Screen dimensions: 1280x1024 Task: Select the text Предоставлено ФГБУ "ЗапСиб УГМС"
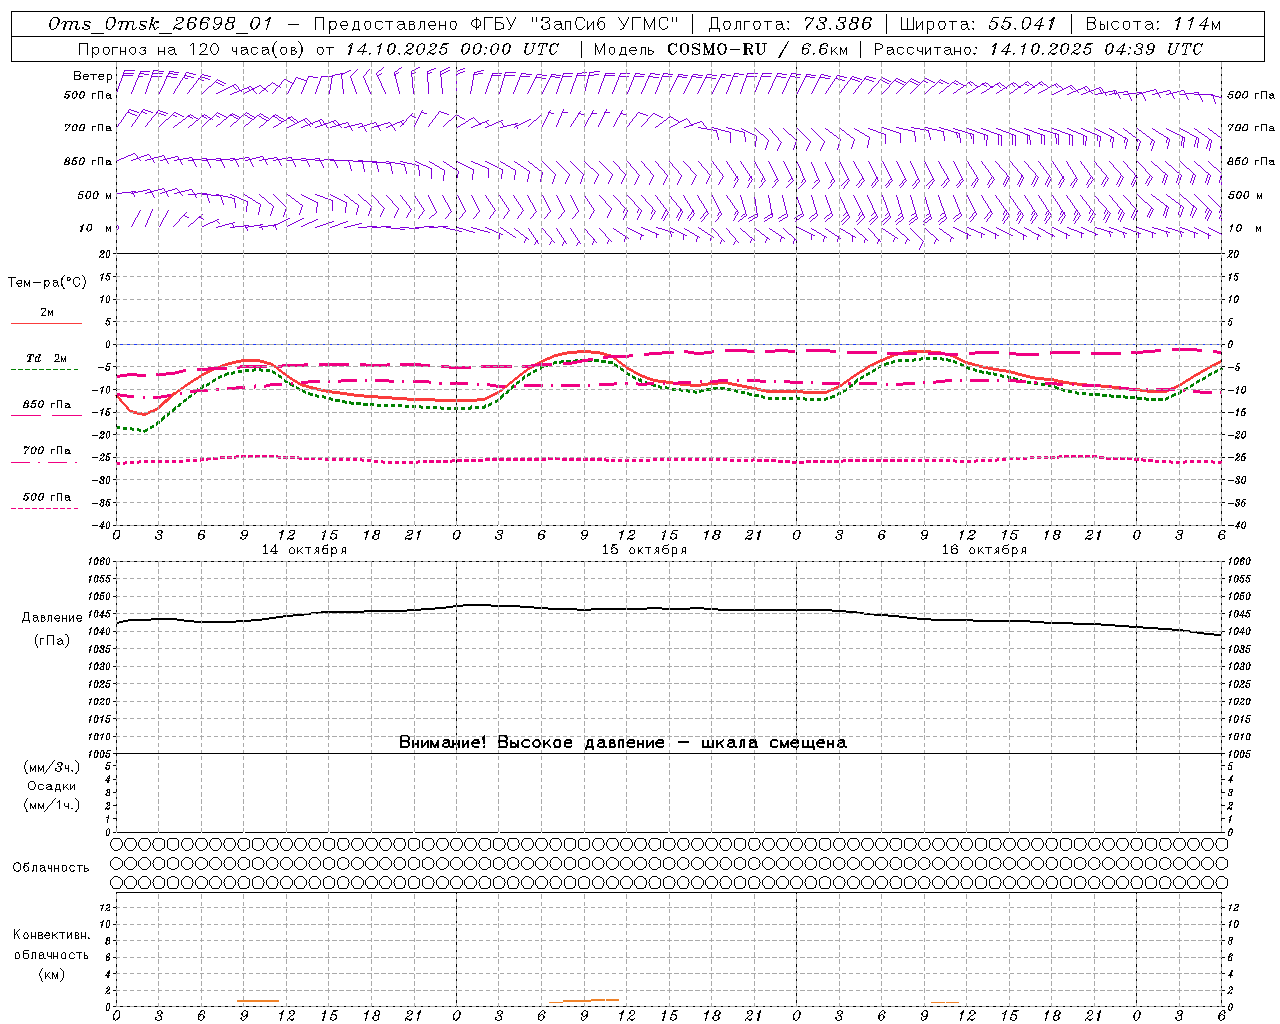[x=497, y=24]
